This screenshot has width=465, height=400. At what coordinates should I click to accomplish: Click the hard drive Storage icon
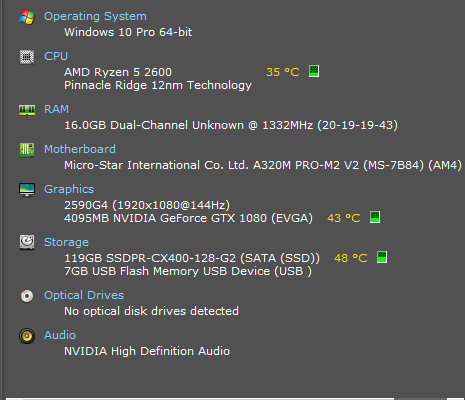coord(27,242)
